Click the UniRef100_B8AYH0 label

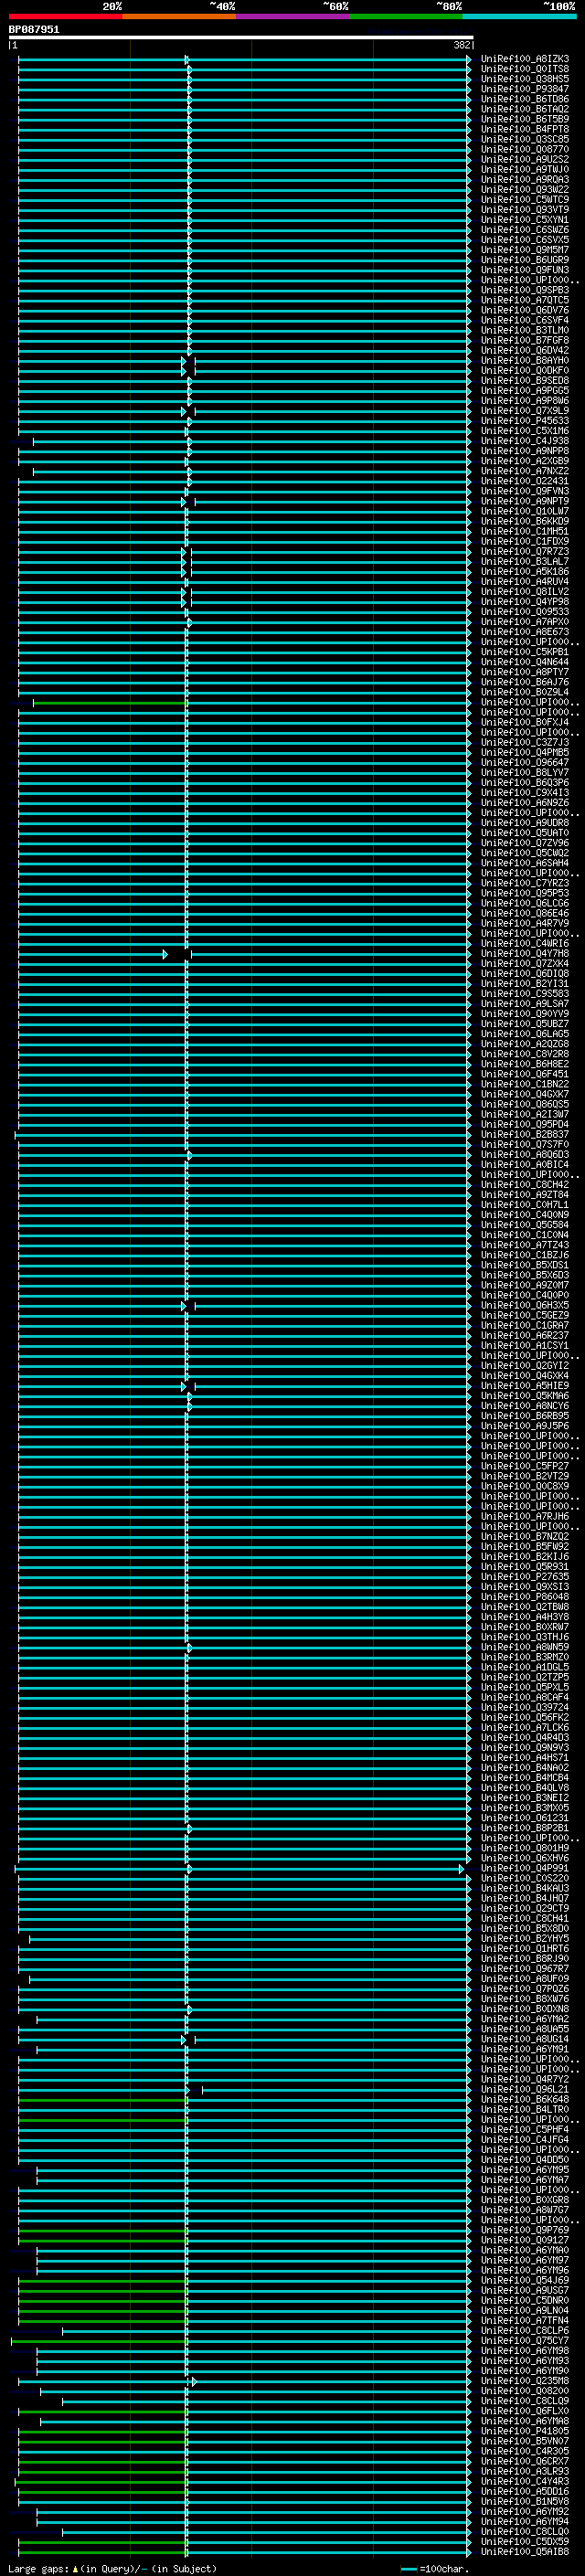525,360
